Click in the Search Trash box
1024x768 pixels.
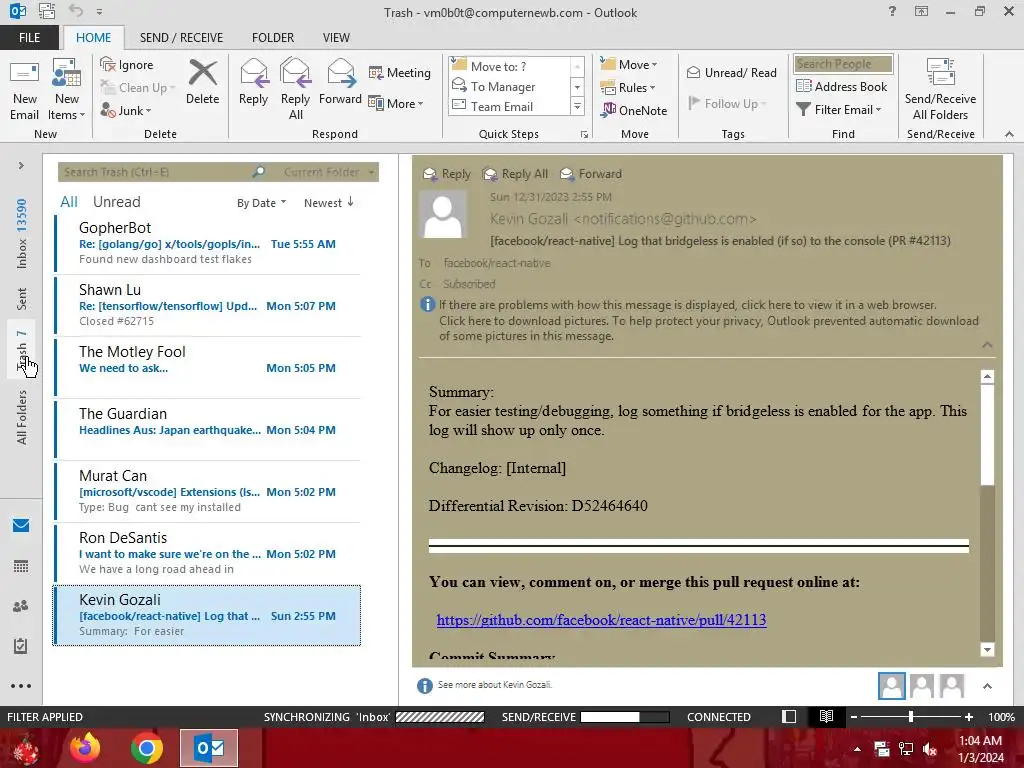[153, 172]
